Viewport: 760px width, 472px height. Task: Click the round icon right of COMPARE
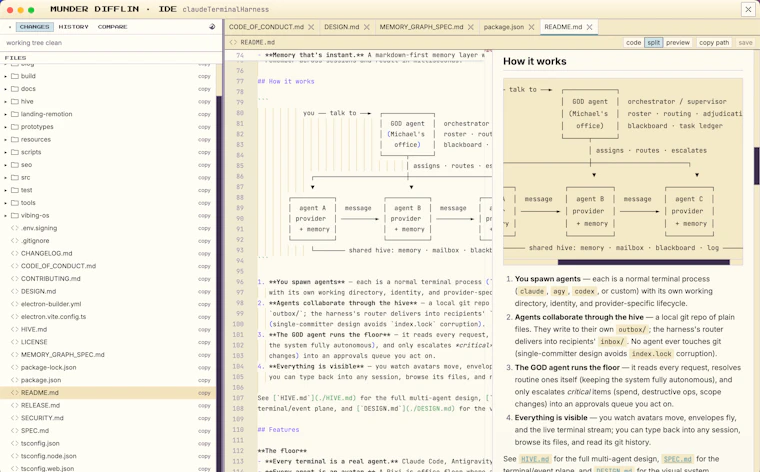pyautogui.click(x=212, y=27)
